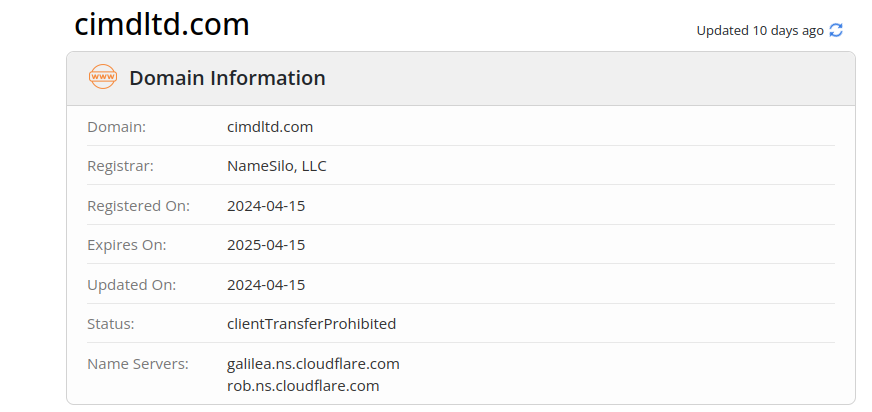Click the clientTransferProhibited status value
Viewport: 872px width, 412px height.
(x=312, y=323)
